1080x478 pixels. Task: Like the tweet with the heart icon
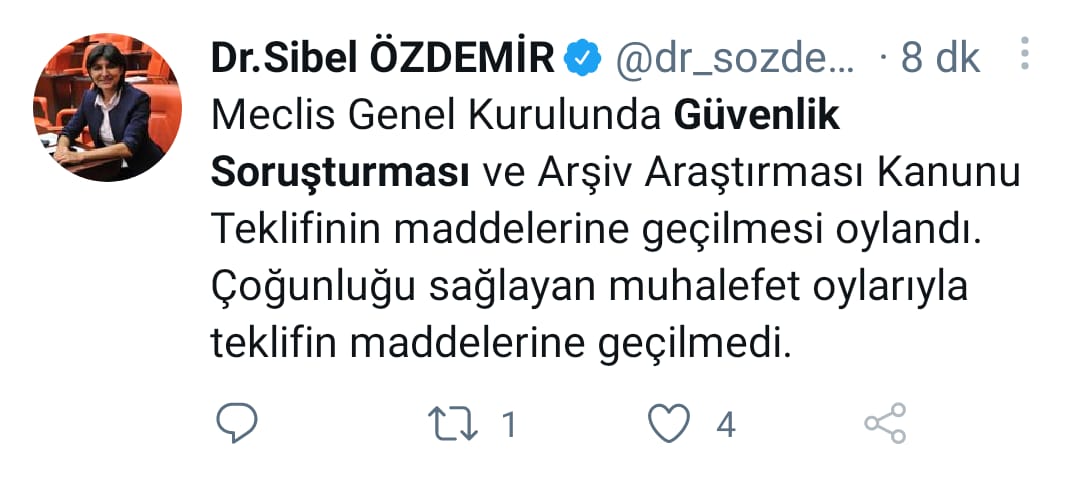click(x=669, y=425)
